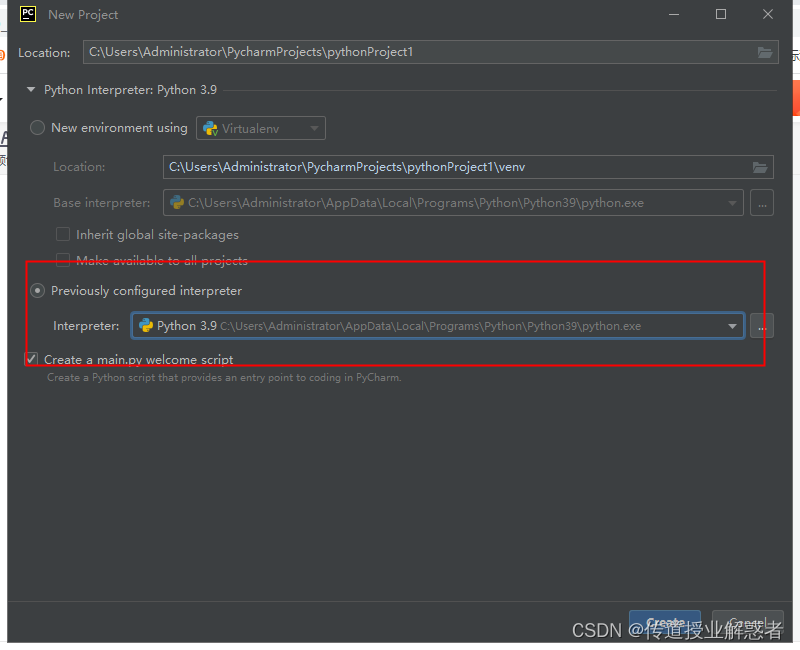800x650 pixels.
Task: Collapse the Python Interpreter section
Action: pyautogui.click(x=31, y=90)
